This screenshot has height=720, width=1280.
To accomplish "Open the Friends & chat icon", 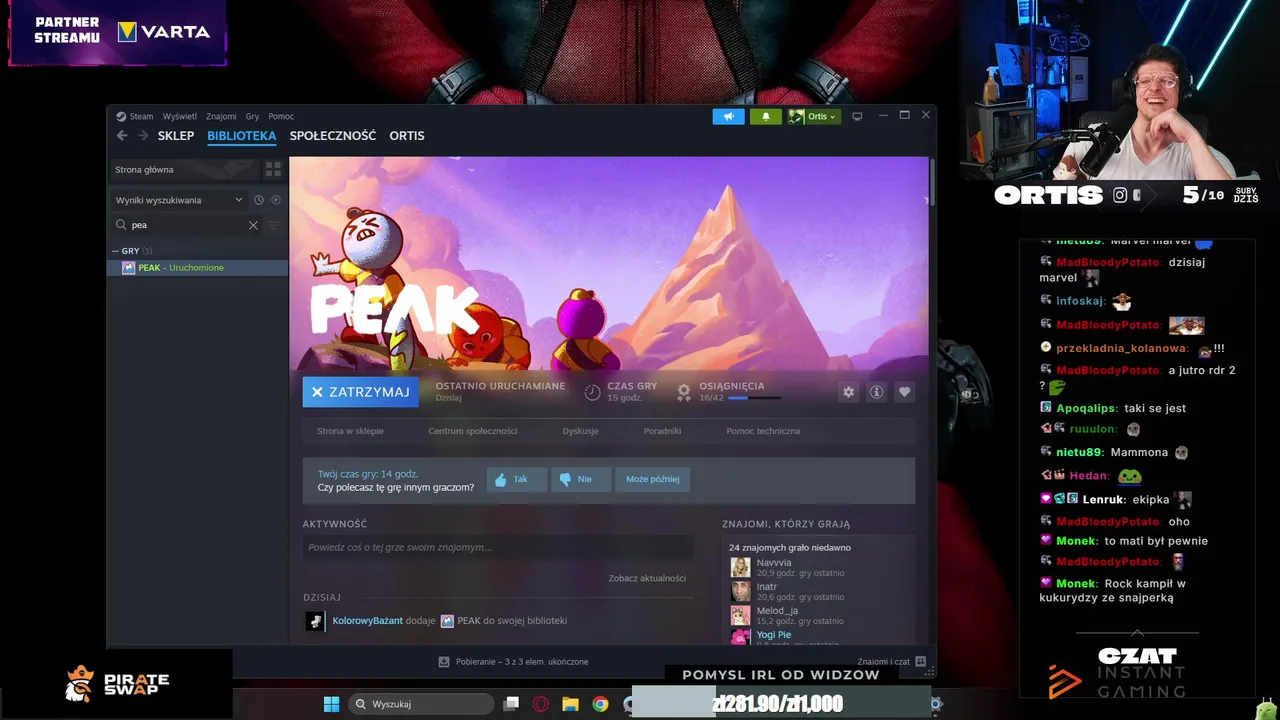I will click(x=921, y=662).
